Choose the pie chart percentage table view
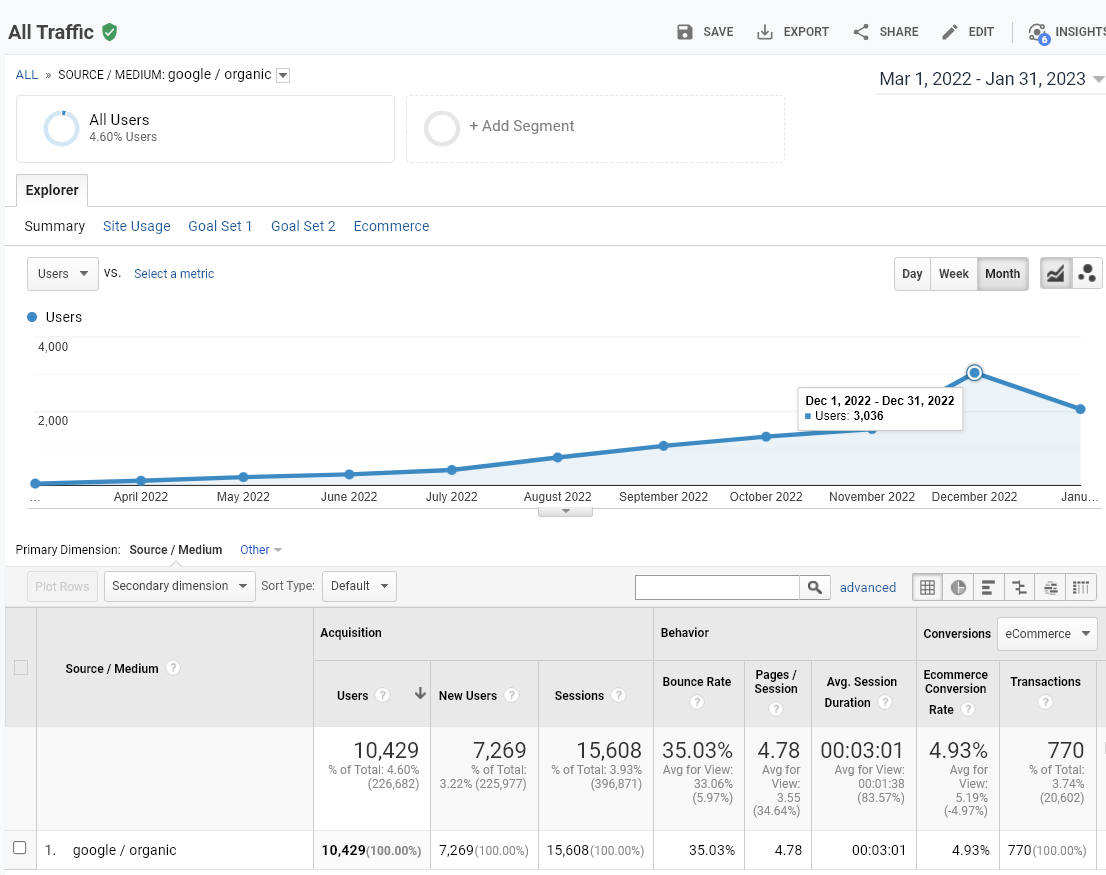 (958, 587)
